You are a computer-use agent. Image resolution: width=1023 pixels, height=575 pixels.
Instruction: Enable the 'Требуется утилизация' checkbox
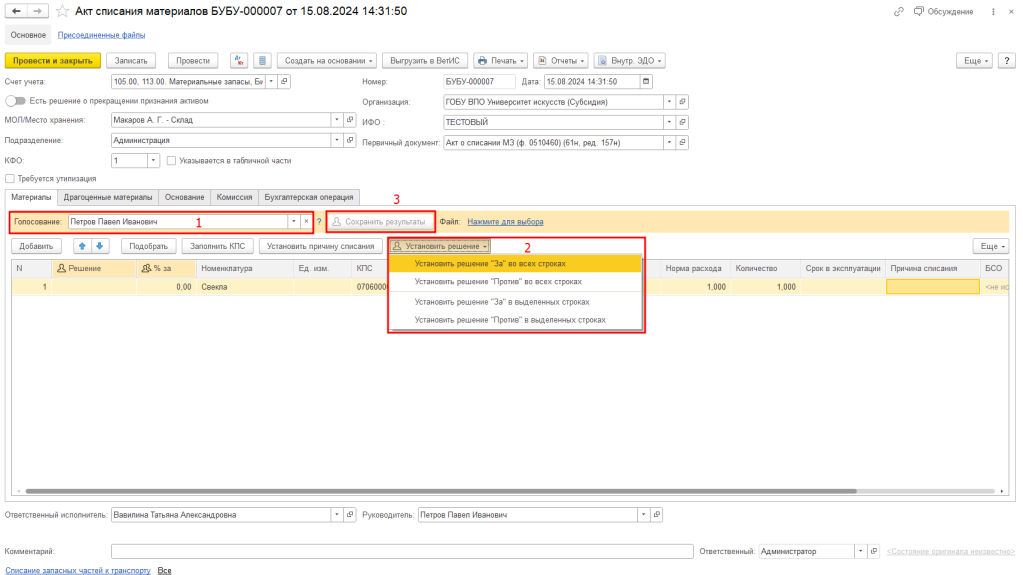[10, 179]
